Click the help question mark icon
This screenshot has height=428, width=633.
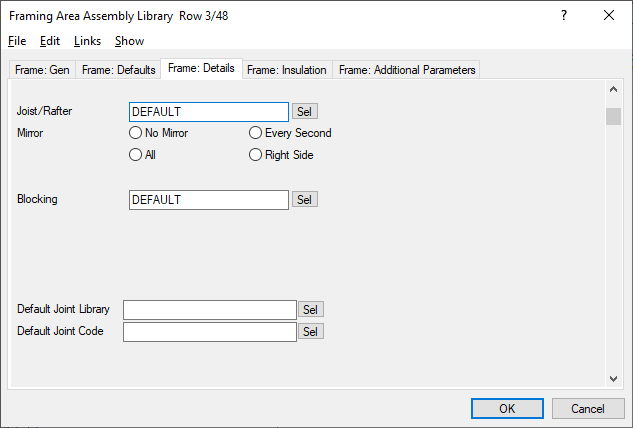[564, 16]
